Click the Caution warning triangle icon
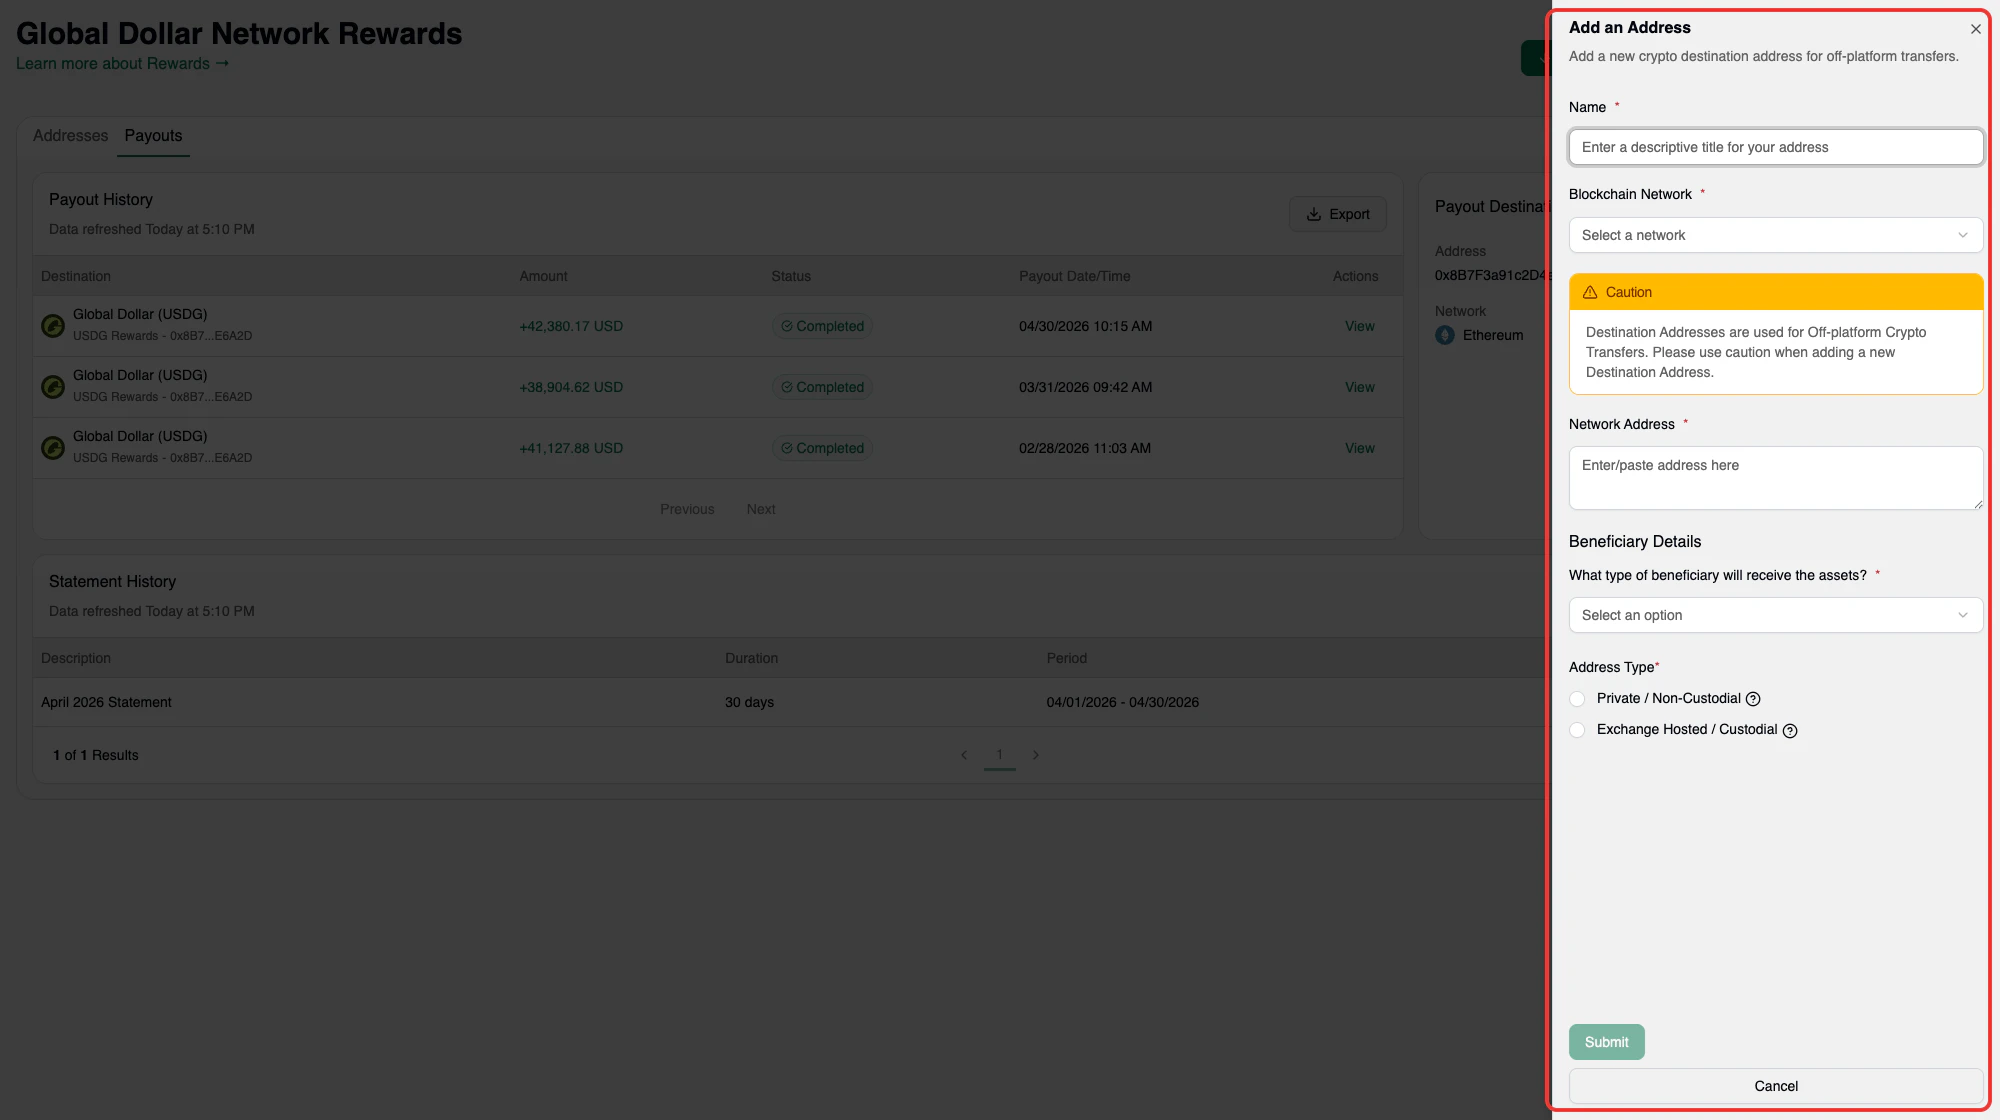The height and width of the screenshot is (1120, 2000). pyautogui.click(x=1590, y=292)
